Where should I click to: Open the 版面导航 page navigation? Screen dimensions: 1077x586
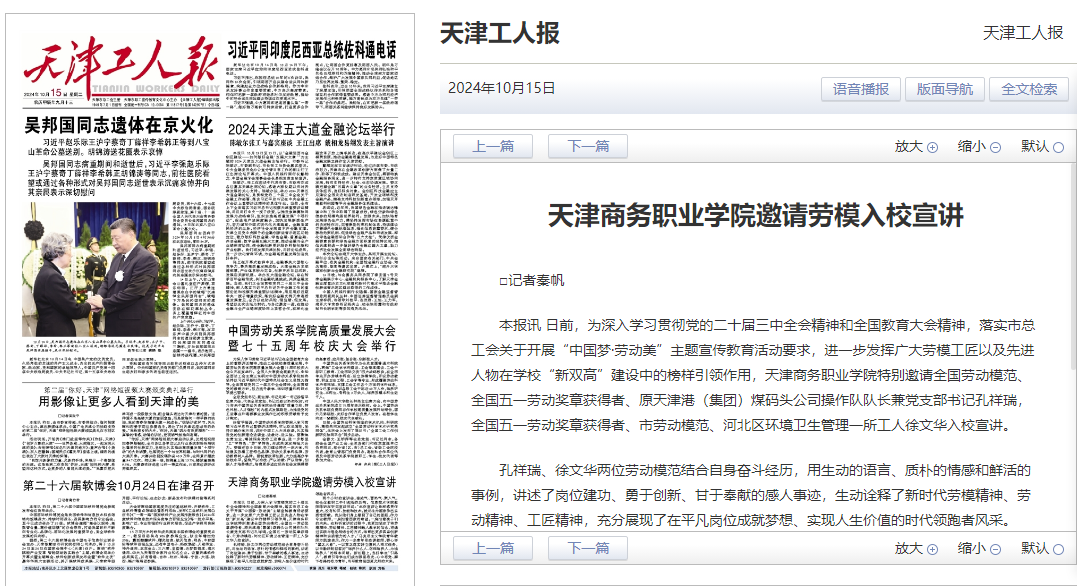945,89
